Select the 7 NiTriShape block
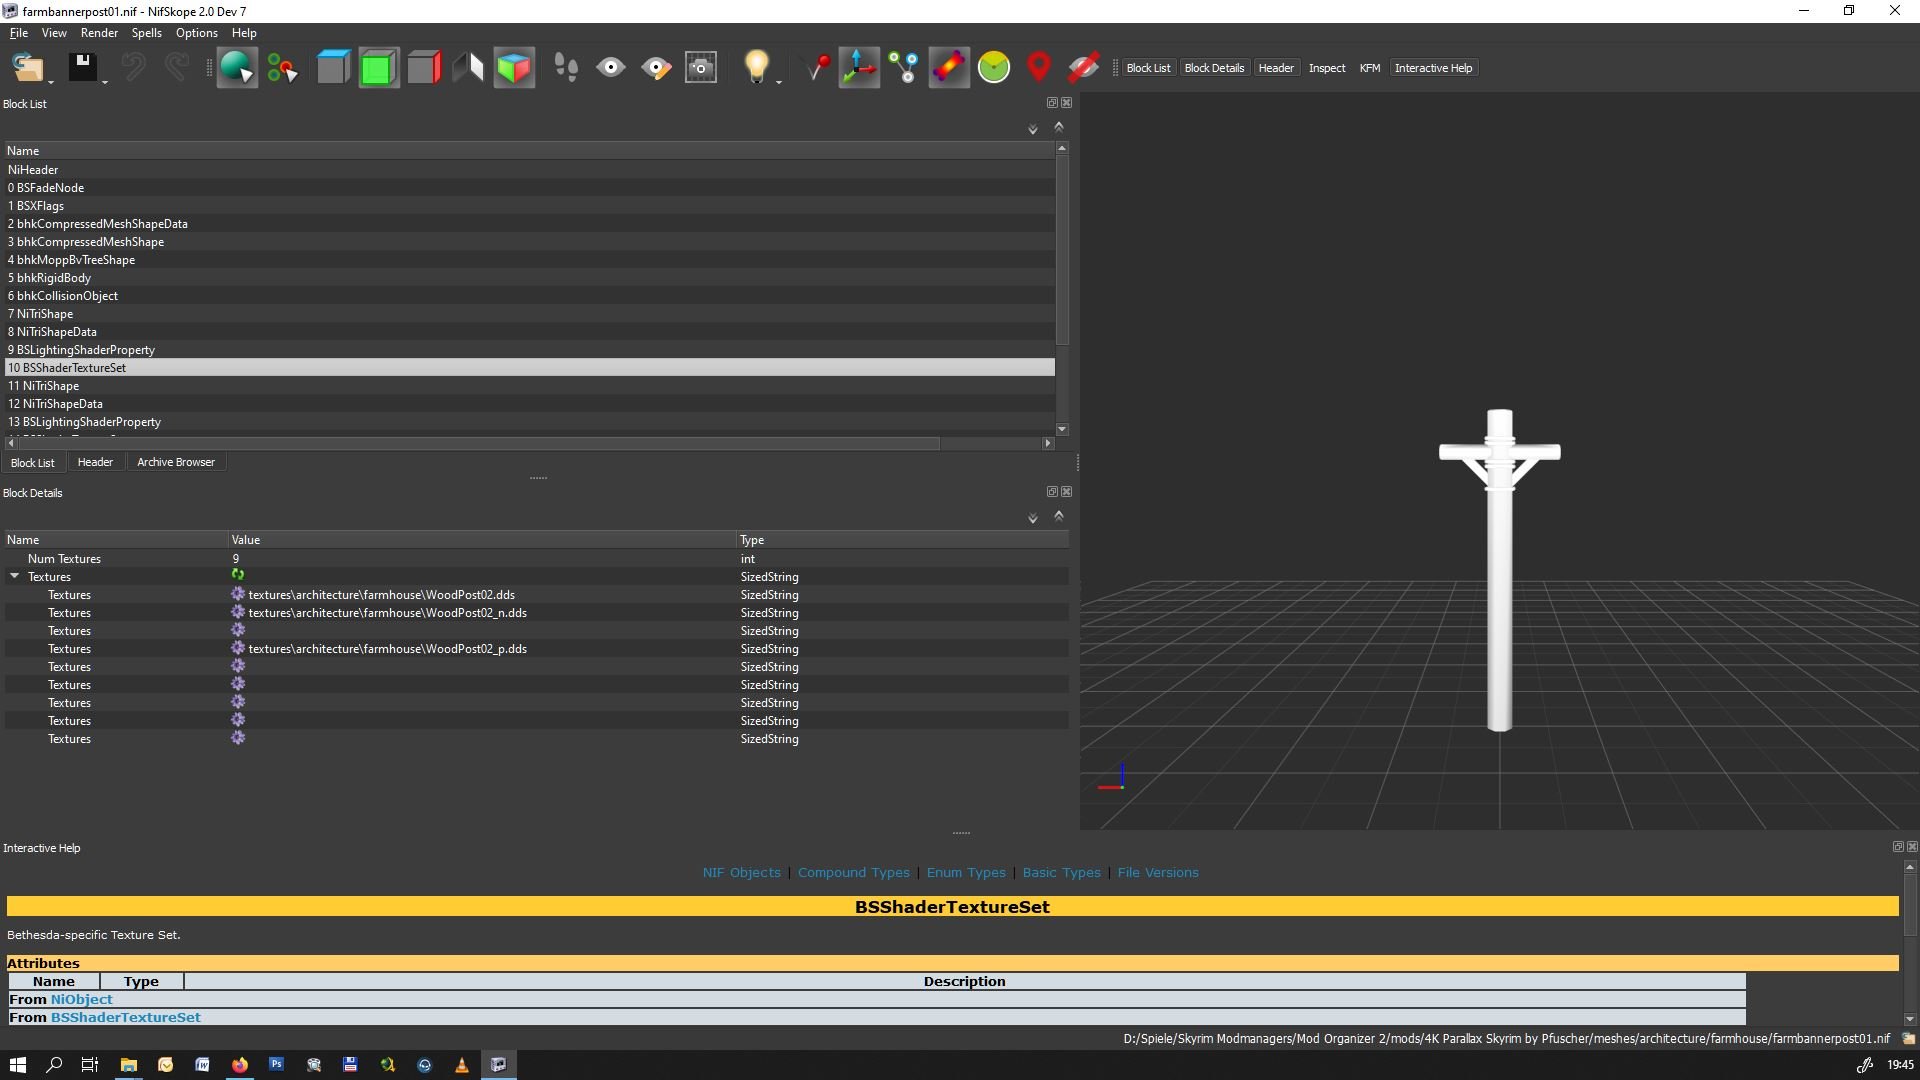This screenshot has width=1920, height=1080. click(530, 314)
